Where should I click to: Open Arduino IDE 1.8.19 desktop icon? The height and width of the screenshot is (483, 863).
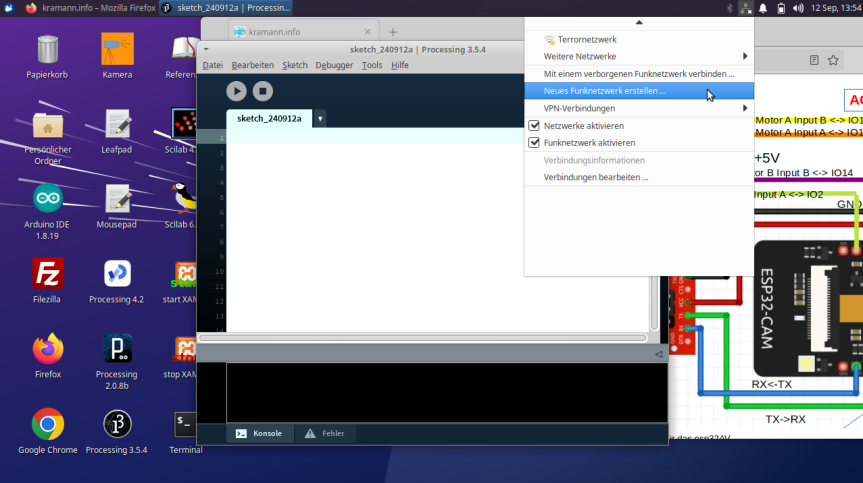point(47,198)
